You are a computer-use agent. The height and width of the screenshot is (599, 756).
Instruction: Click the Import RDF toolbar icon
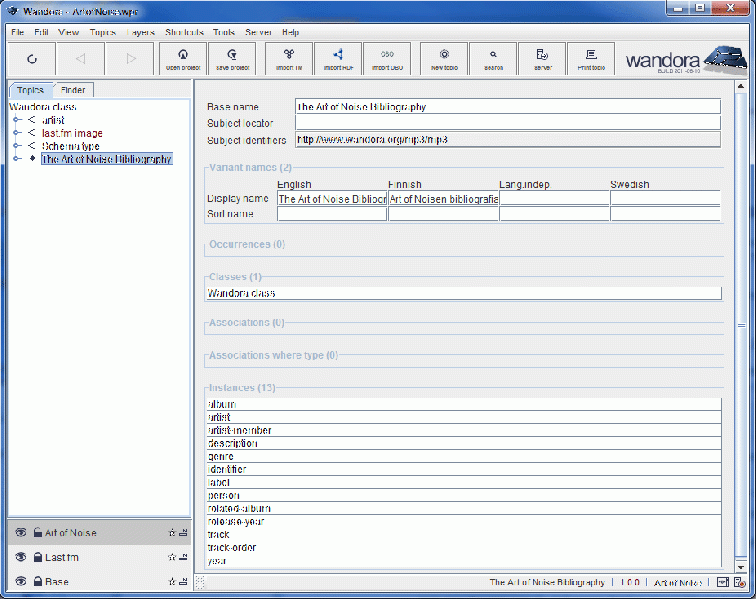click(338, 59)
